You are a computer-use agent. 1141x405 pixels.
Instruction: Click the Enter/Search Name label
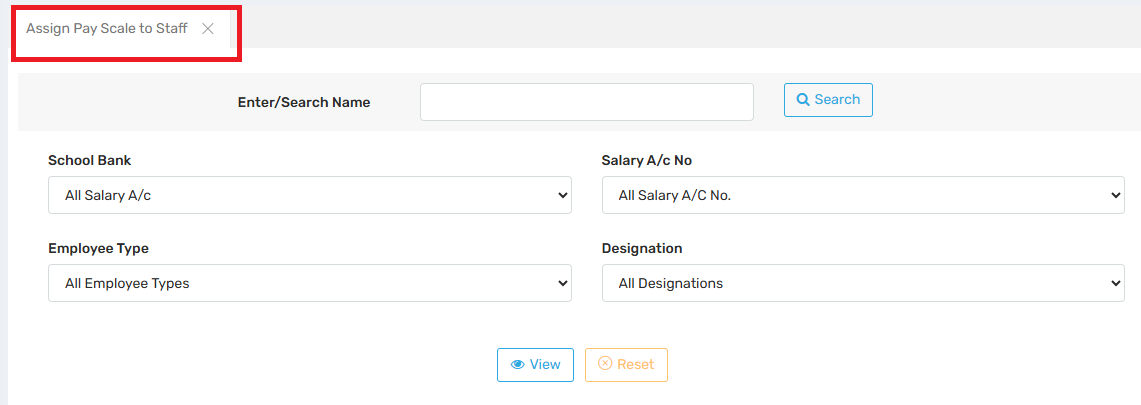coord(304,102)
